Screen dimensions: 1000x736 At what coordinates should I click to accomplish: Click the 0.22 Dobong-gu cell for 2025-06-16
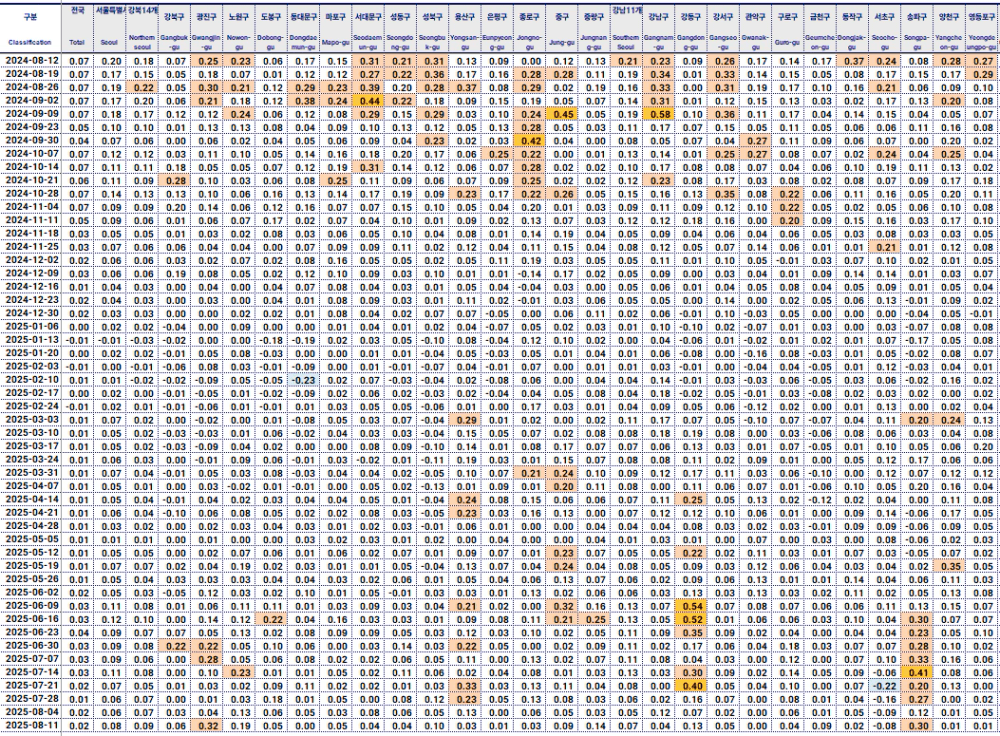[x=272, y=619]
